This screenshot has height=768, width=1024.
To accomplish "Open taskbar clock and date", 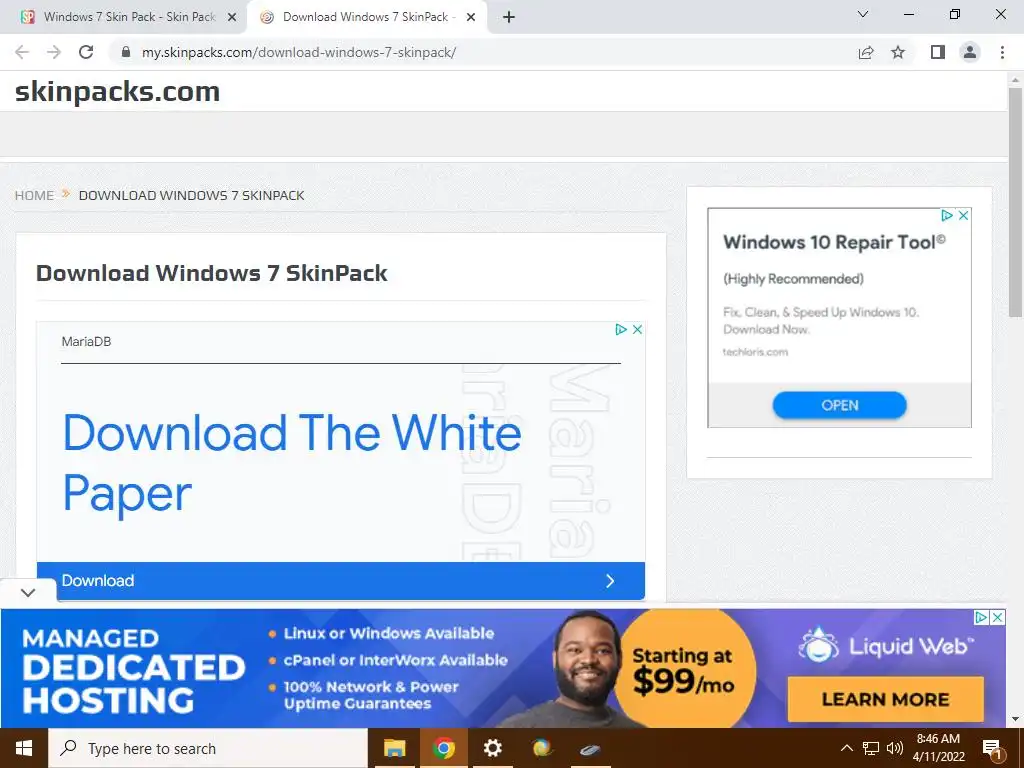I will tap(938, 748).
